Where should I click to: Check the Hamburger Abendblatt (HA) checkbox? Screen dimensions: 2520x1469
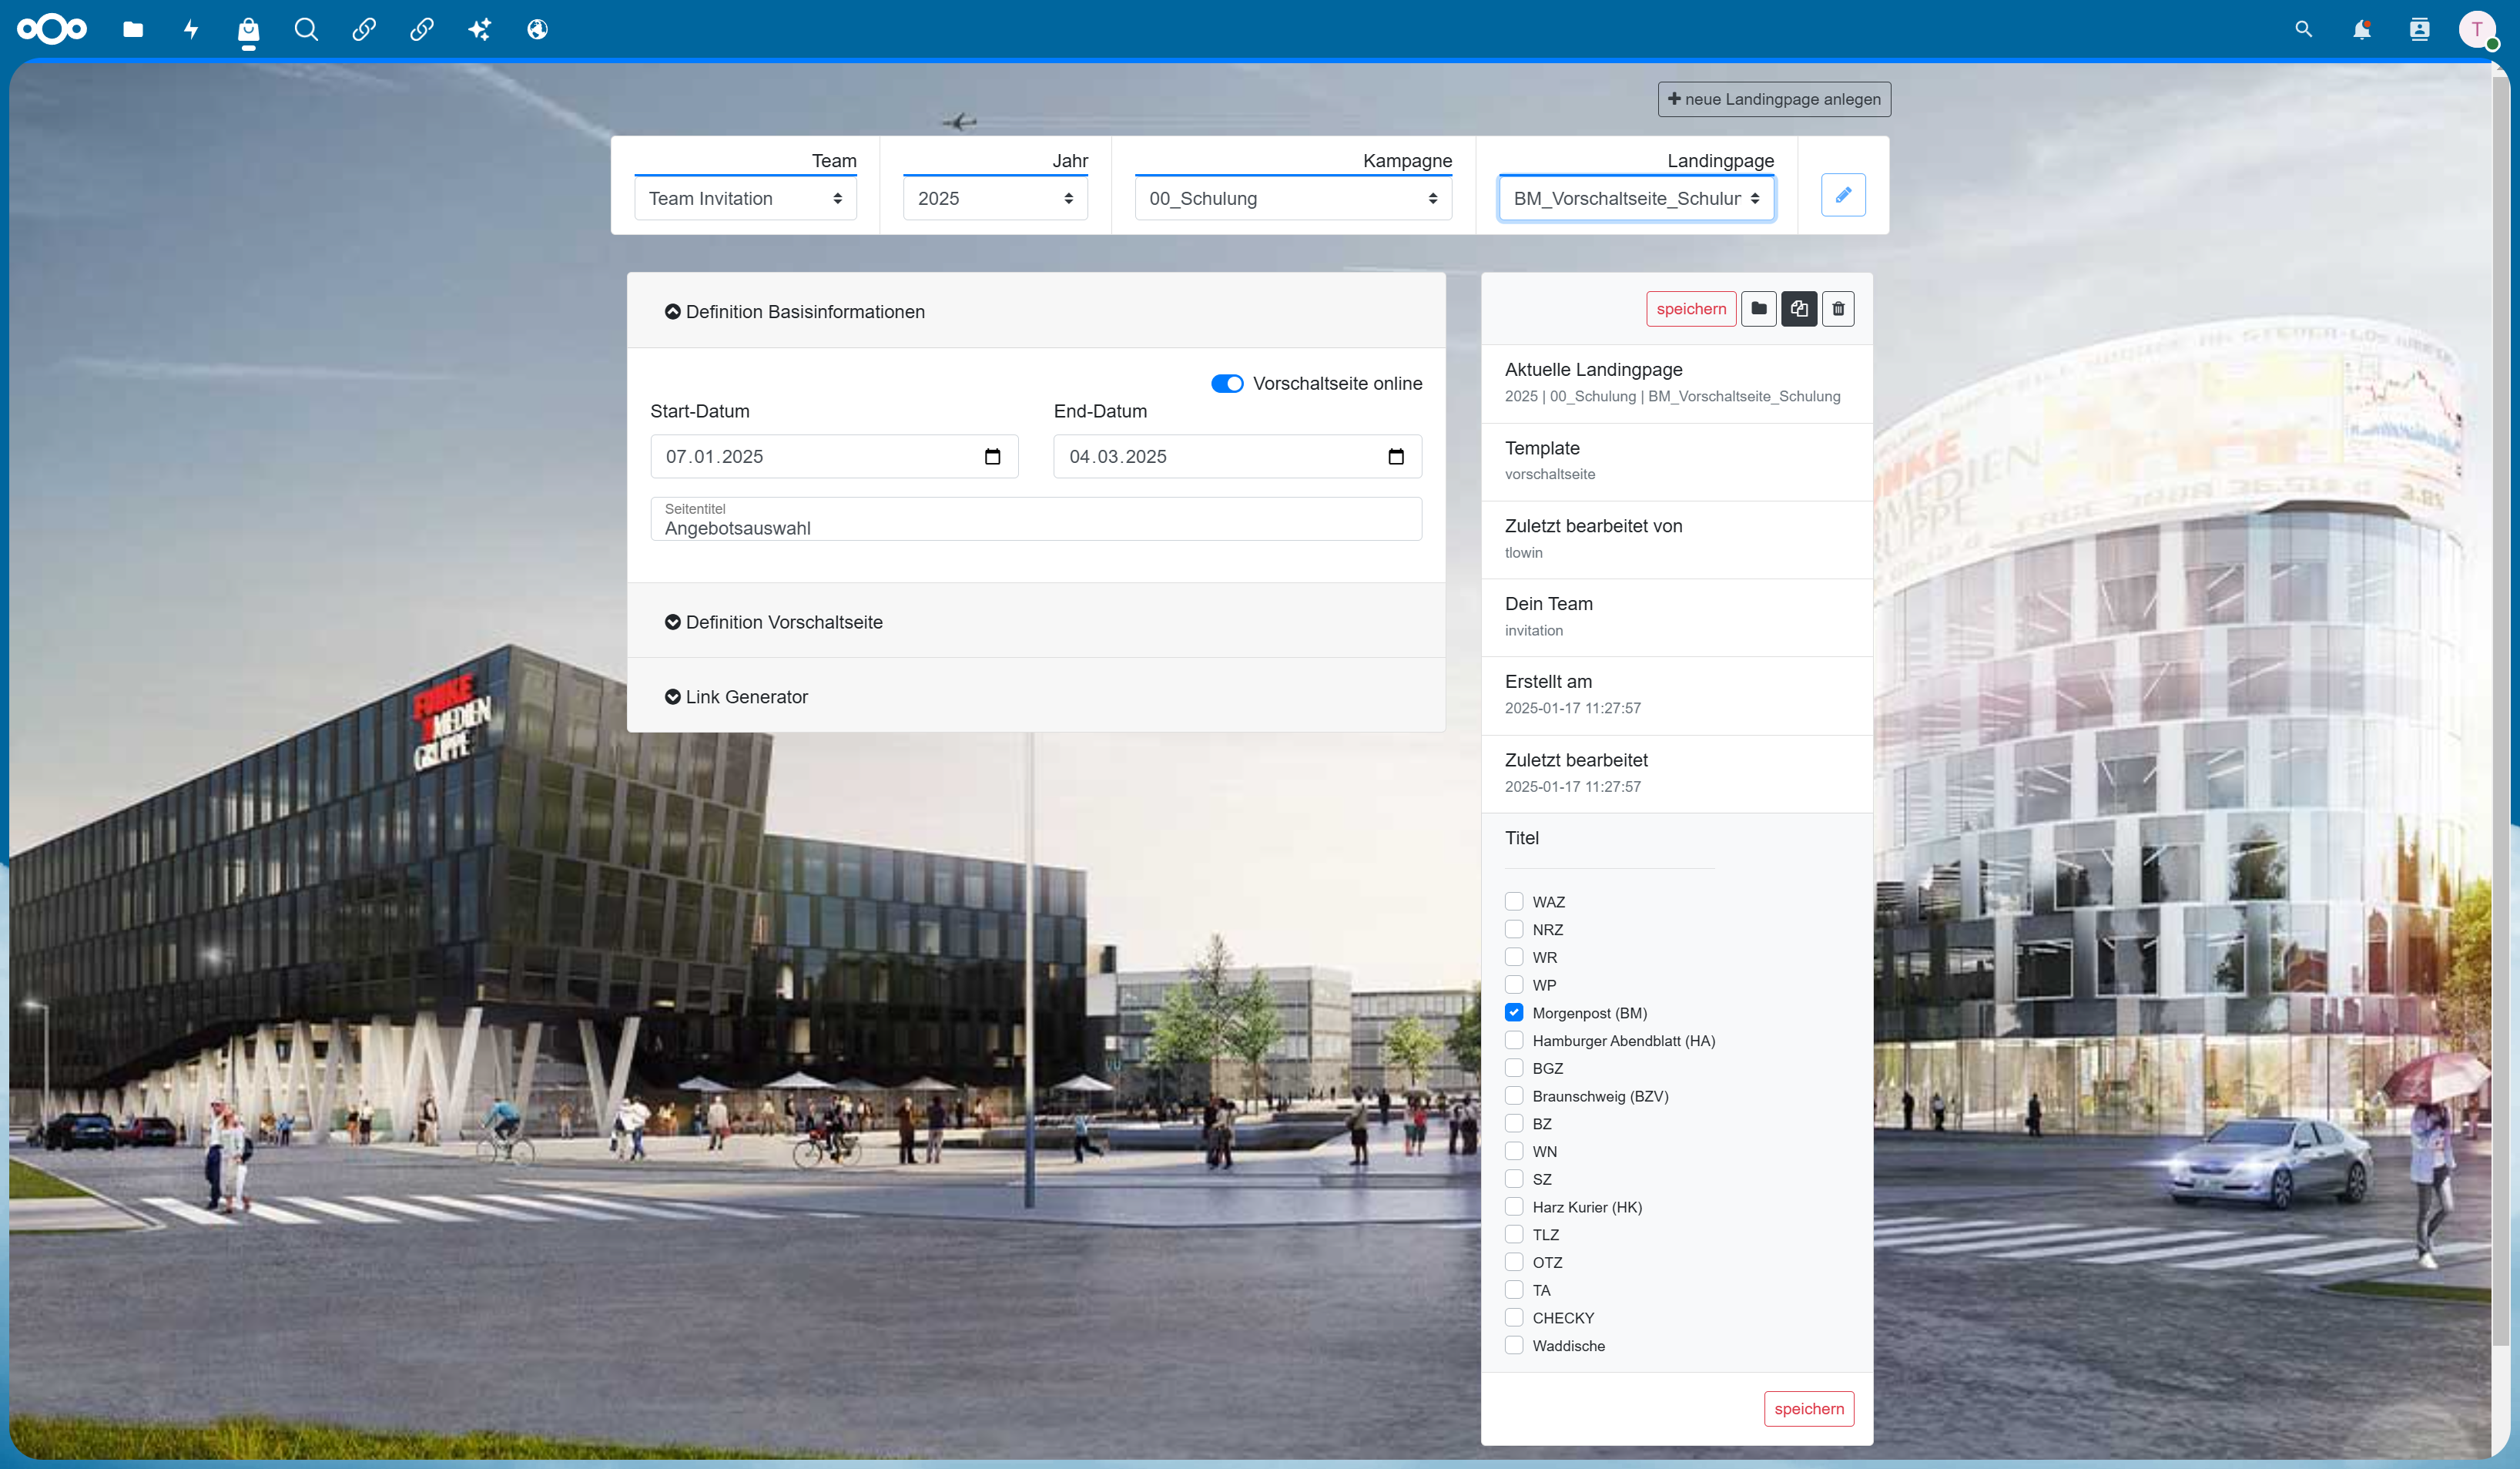click(1514, 1040)
